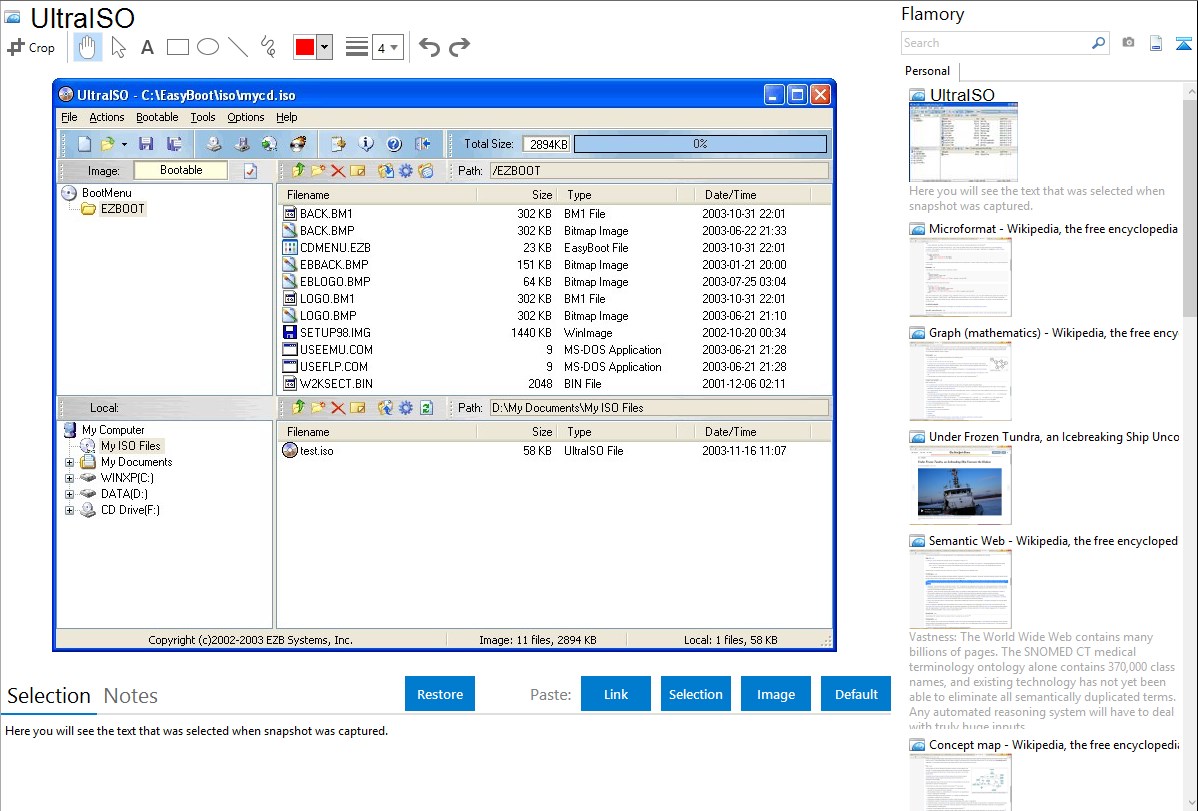Click the gear icon in image pane toolbar

pyautogui.click(x=406, y=170)
